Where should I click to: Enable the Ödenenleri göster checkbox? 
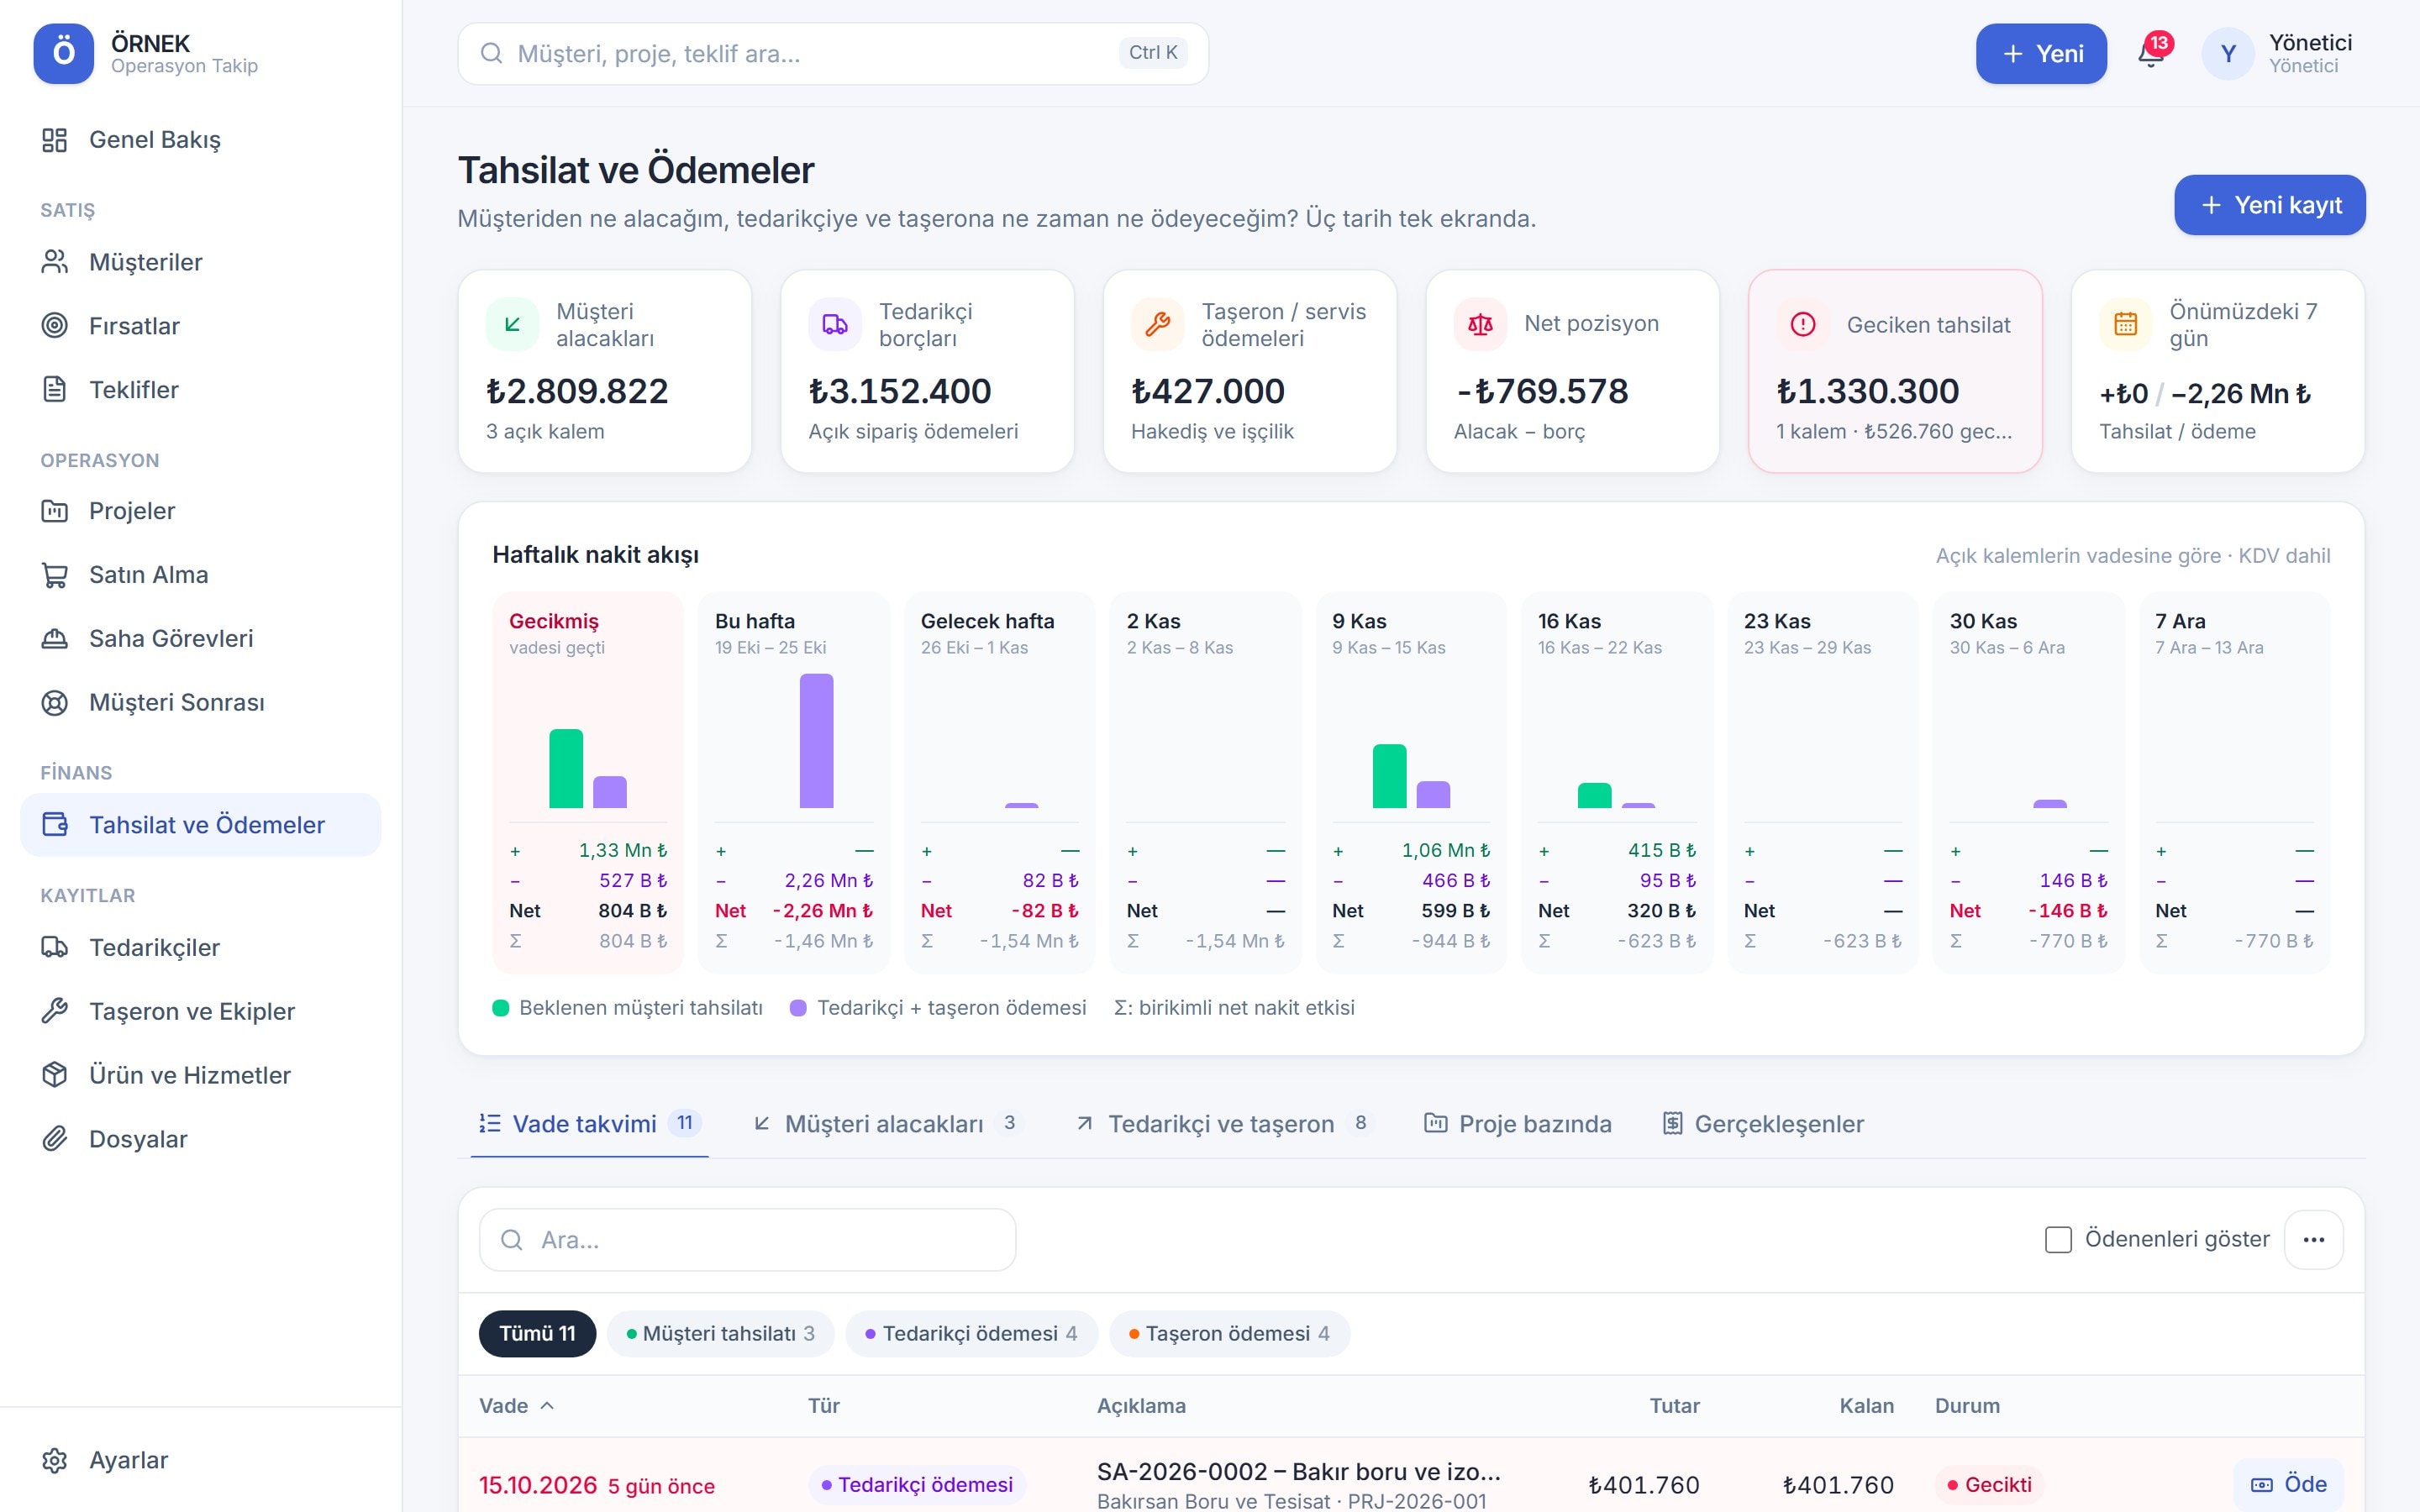2058,1240
